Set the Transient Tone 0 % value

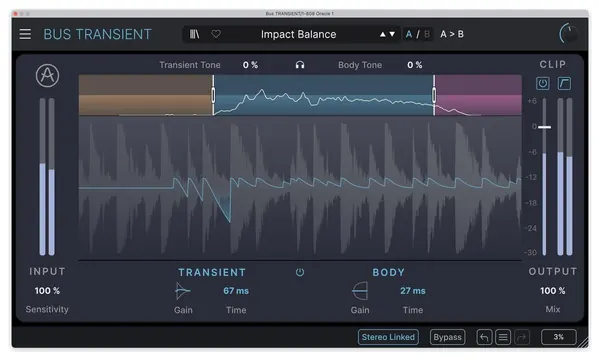tap(250, 65)
